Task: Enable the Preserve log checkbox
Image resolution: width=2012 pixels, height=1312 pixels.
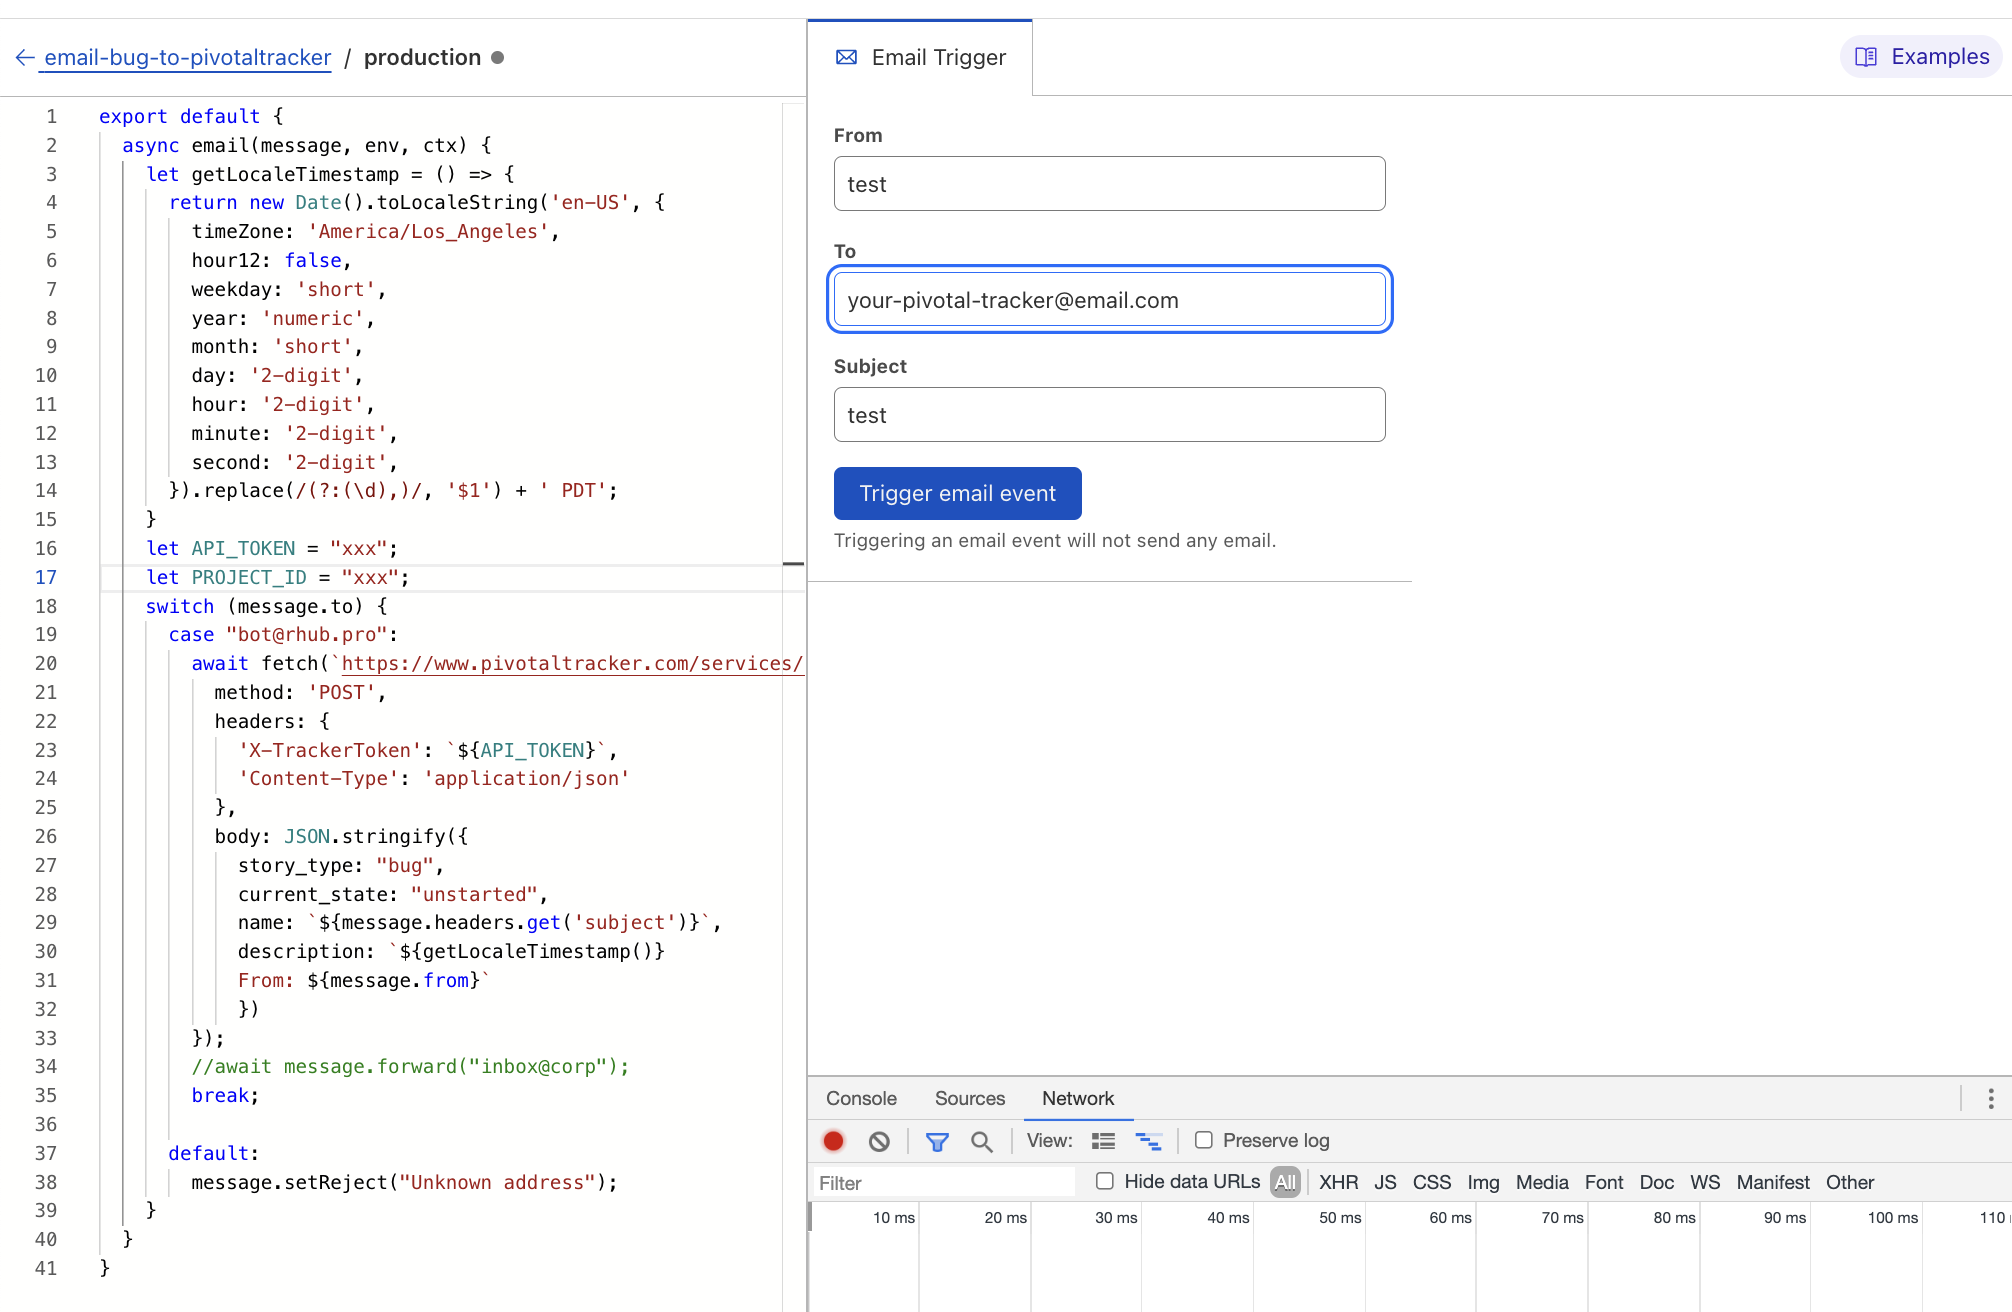Action: coord(1204,1140)
